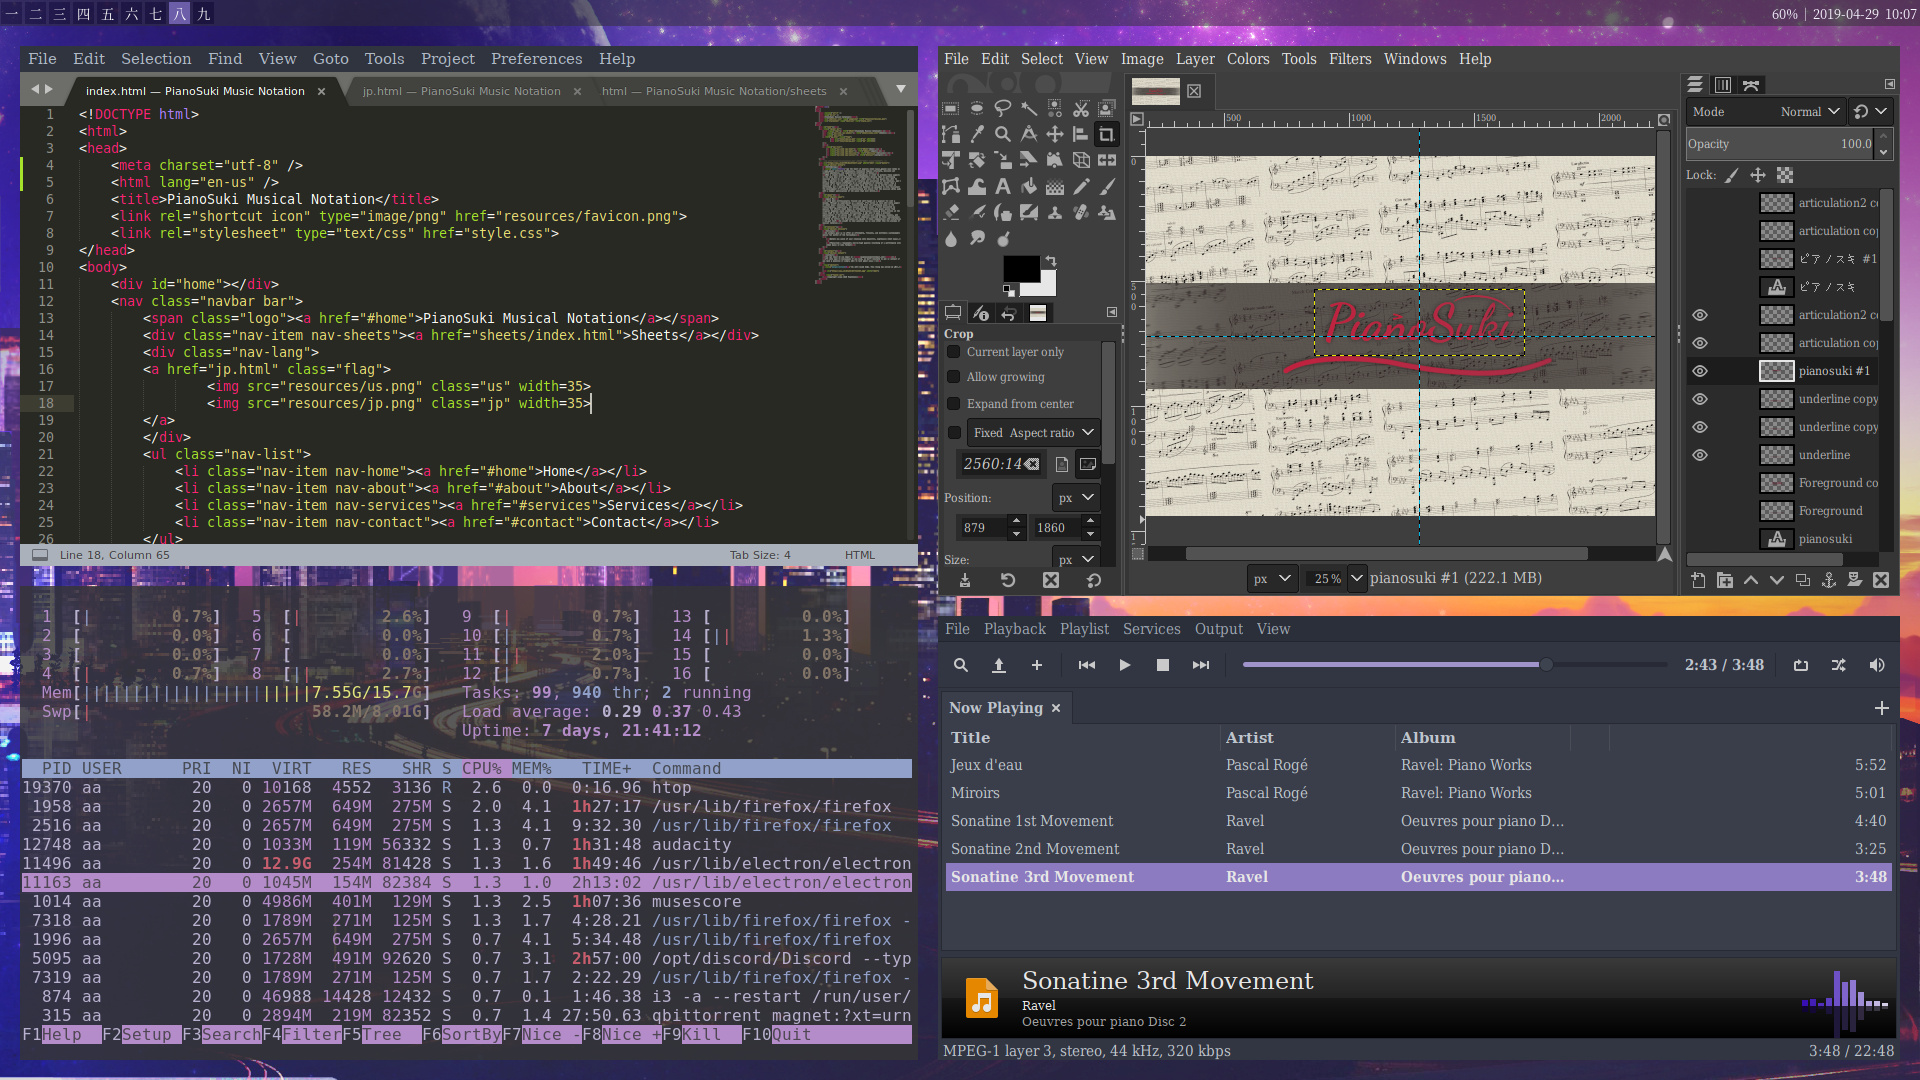Select the Crop tool in GIMP toolbox
This screenshot has width=1920, height=1080.
tap(1107, 134)
